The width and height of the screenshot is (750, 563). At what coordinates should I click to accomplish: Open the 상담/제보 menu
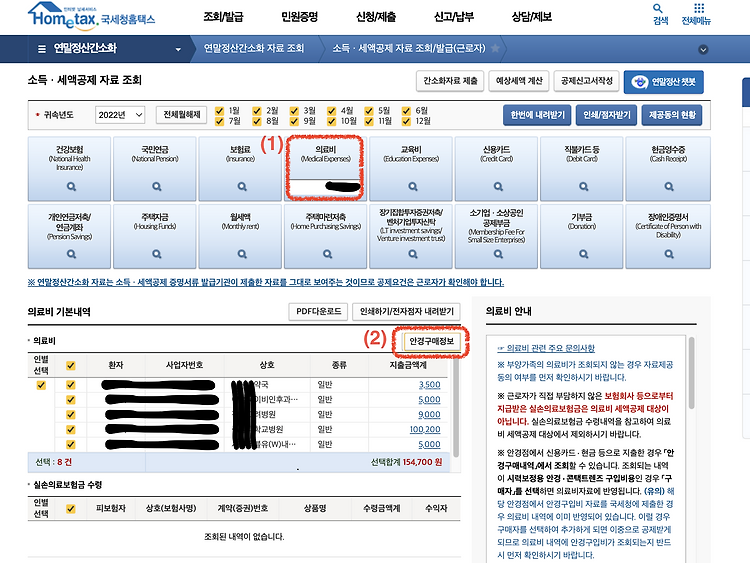click(x=531, y=17)
